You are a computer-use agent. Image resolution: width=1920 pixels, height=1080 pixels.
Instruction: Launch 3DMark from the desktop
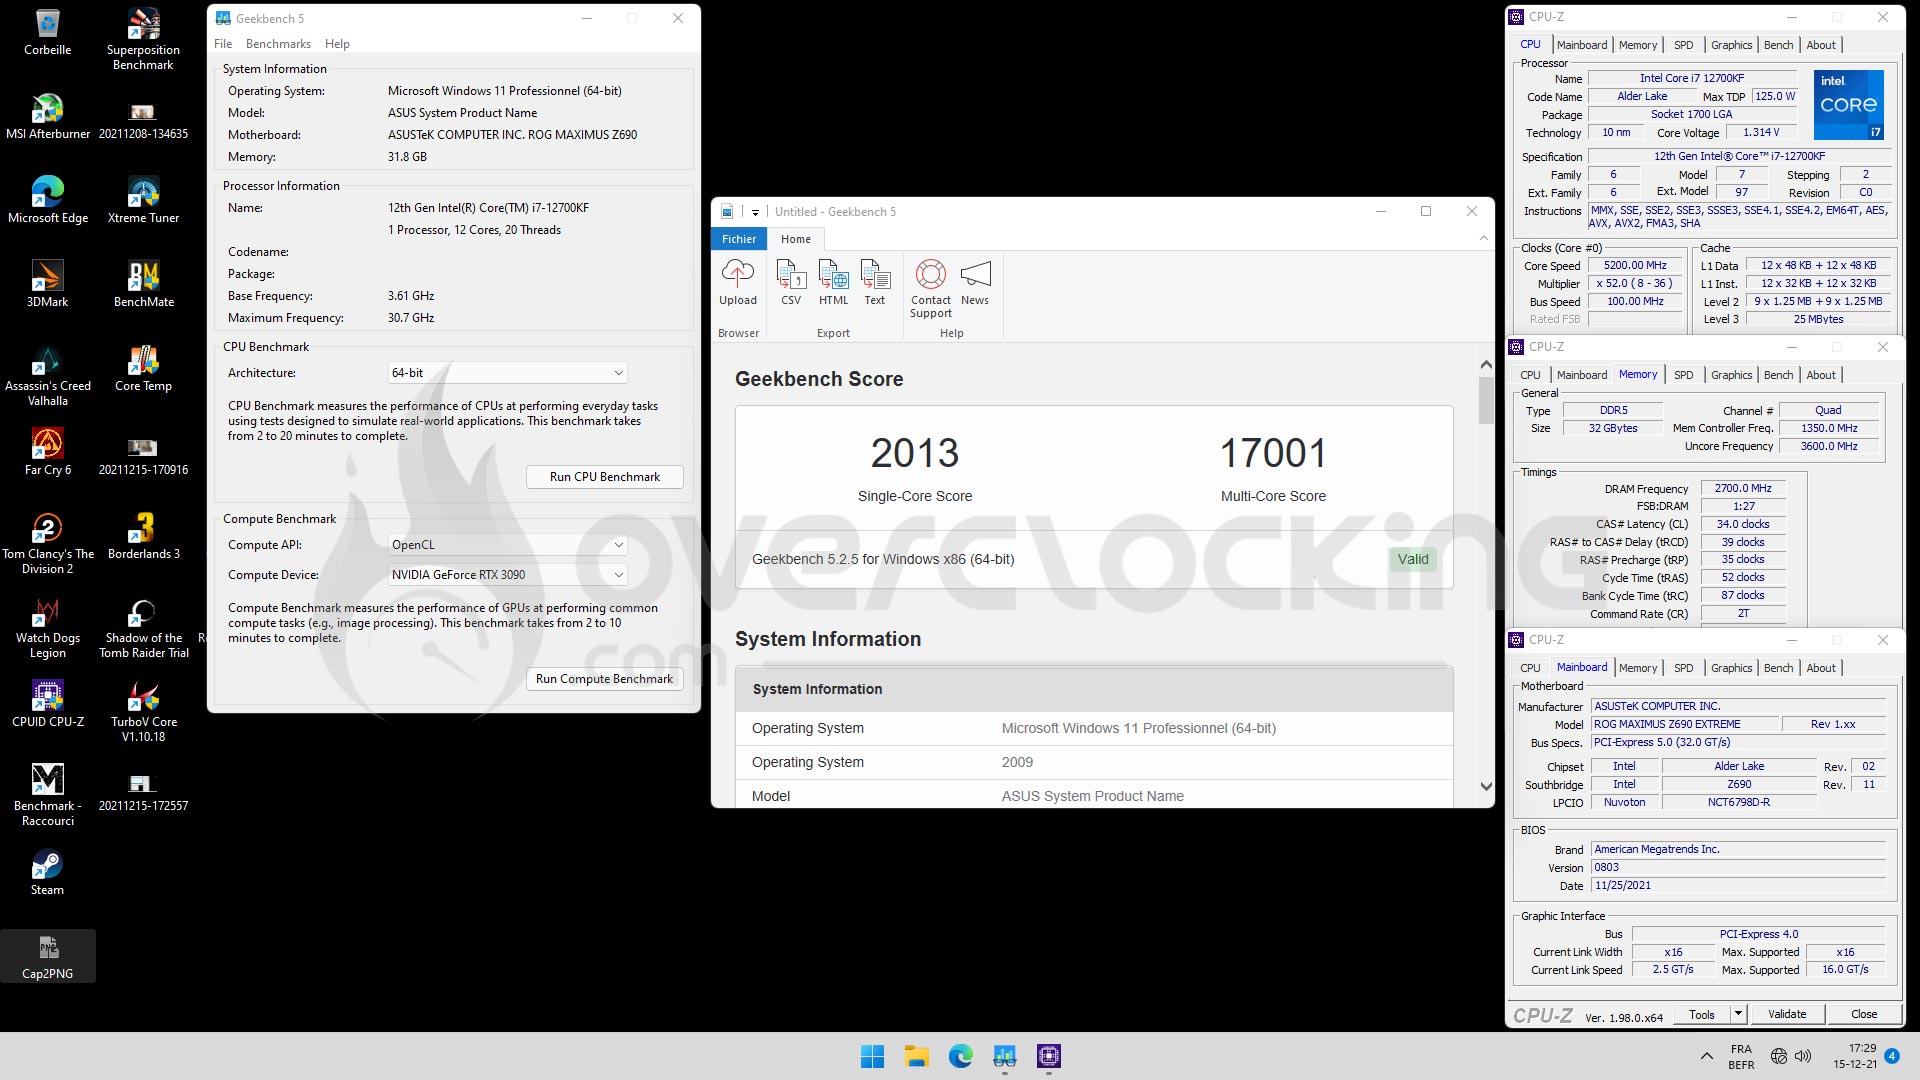[48, 284]
